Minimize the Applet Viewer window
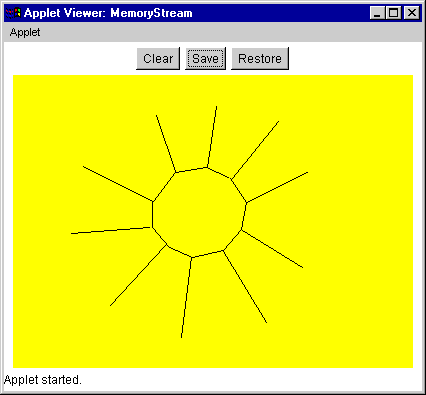426x395 pixels. tap(377, 13)
